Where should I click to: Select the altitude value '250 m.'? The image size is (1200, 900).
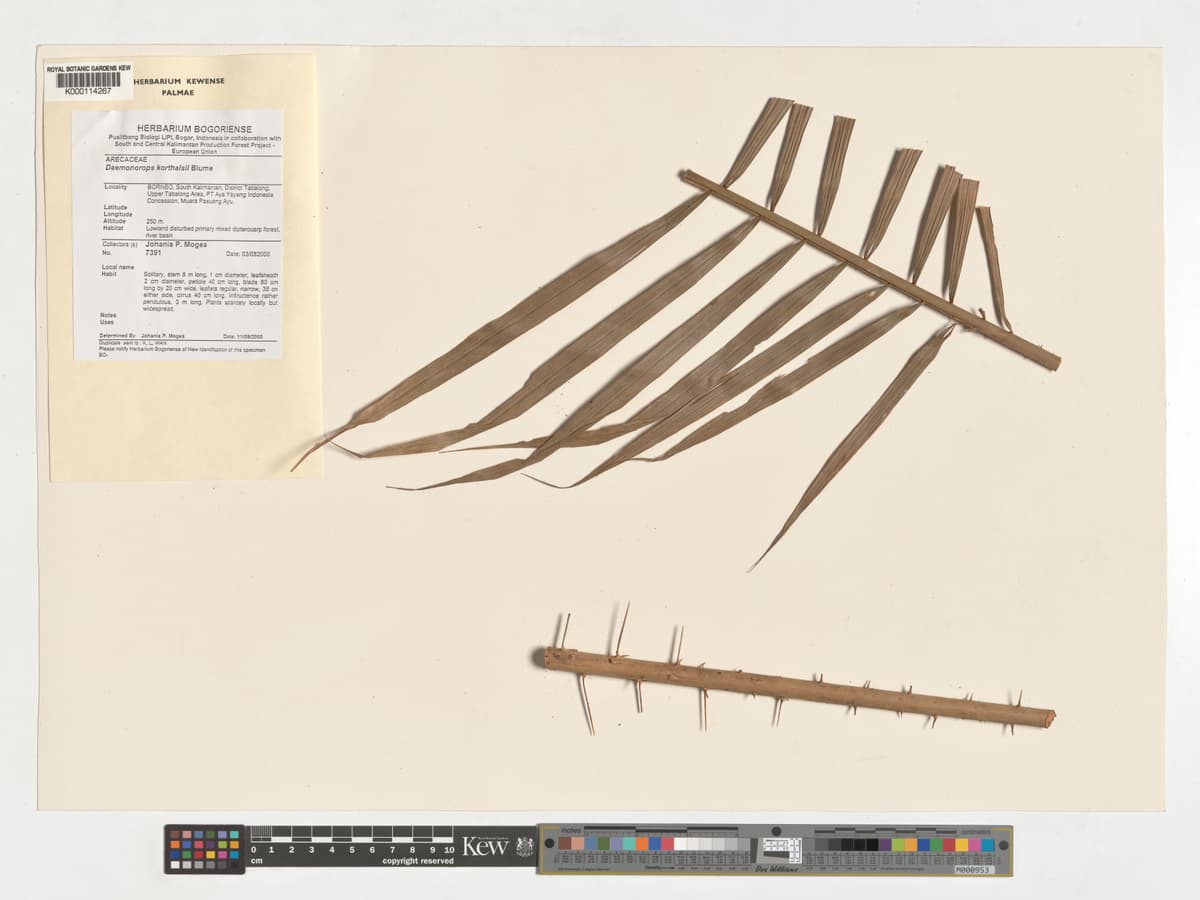155,221
